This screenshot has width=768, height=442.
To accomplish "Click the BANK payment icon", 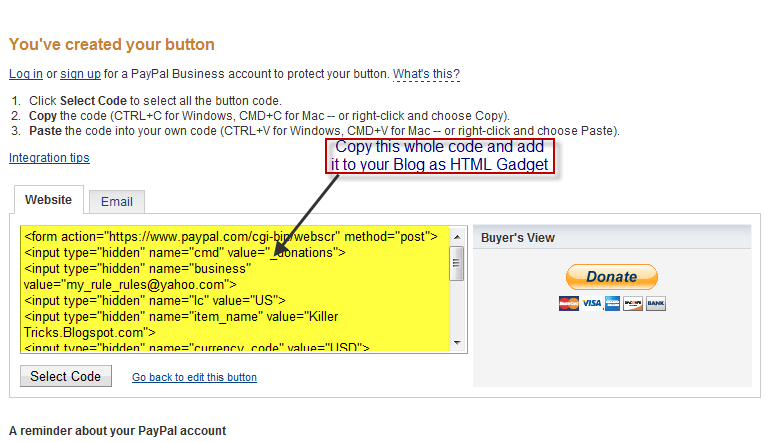I will click(x=655, y=303).
